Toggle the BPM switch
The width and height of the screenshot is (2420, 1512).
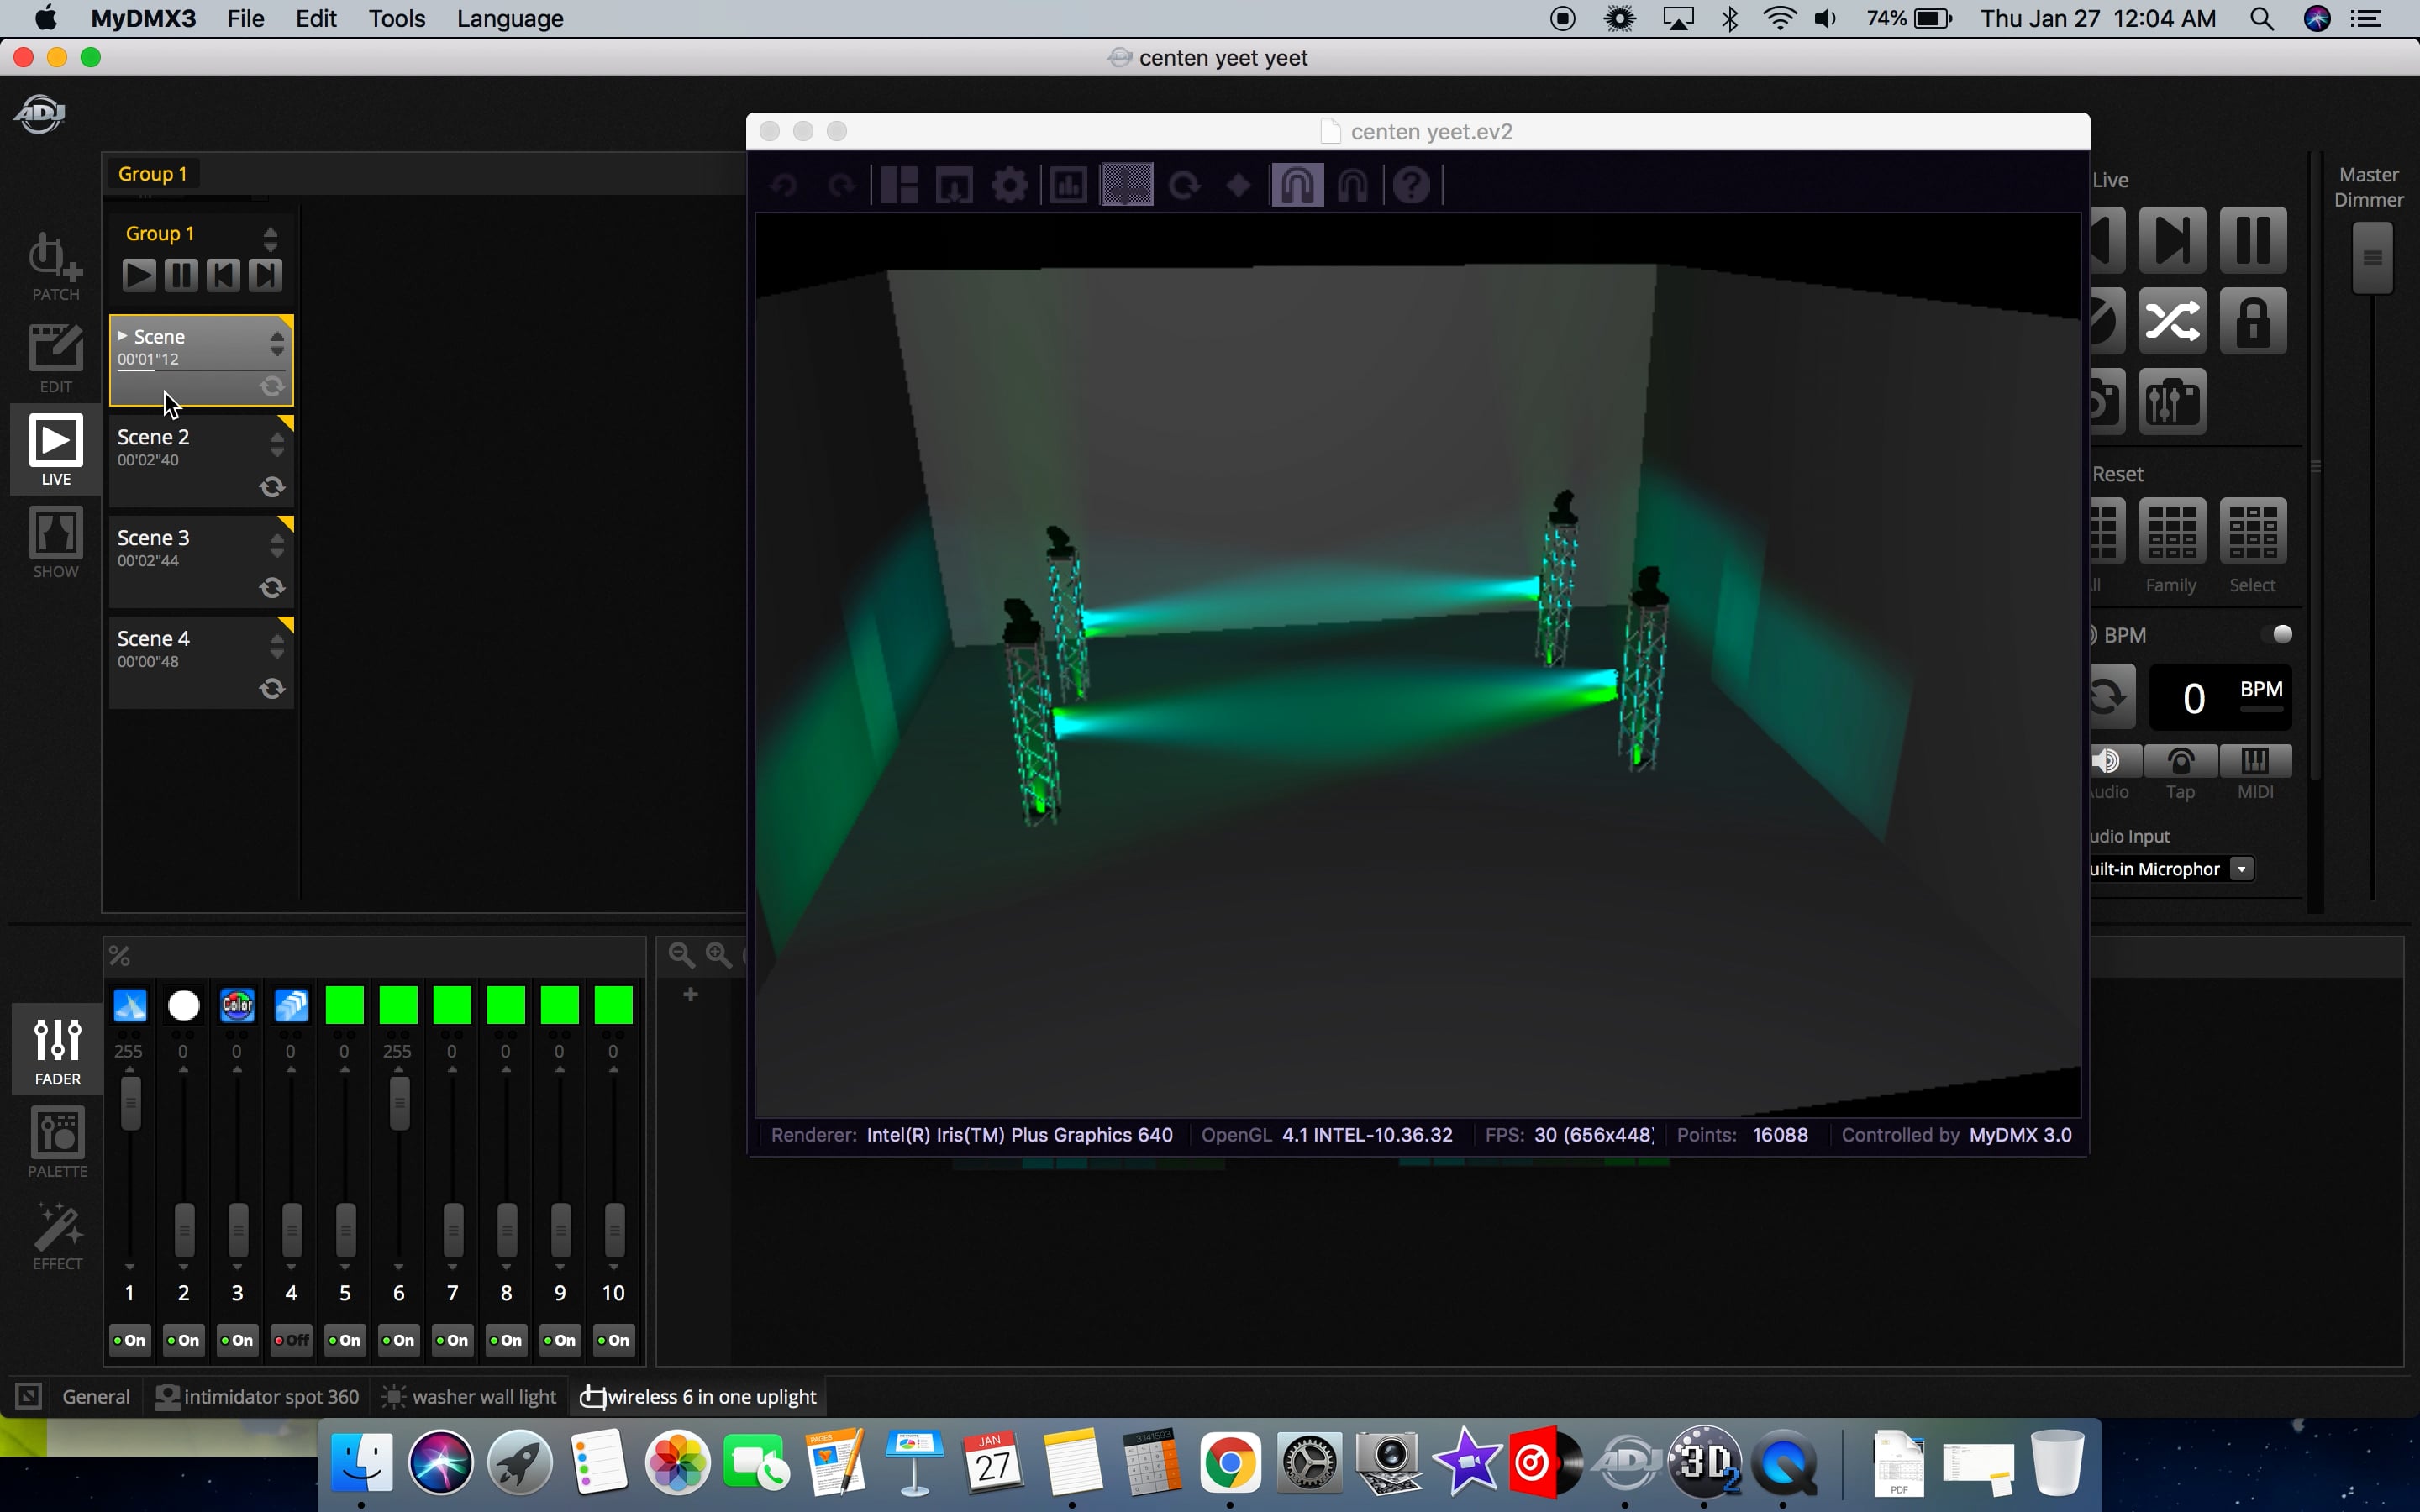click(x=2277, y=634)
